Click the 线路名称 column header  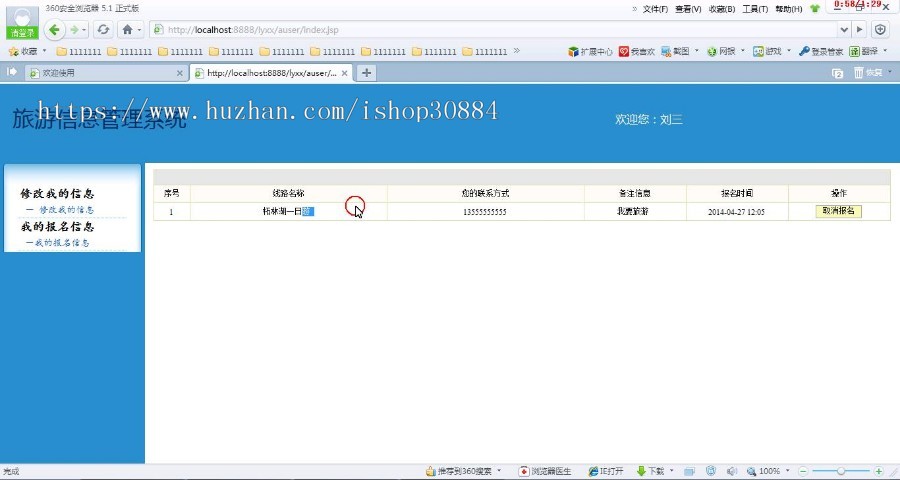[x=289, y=193]
